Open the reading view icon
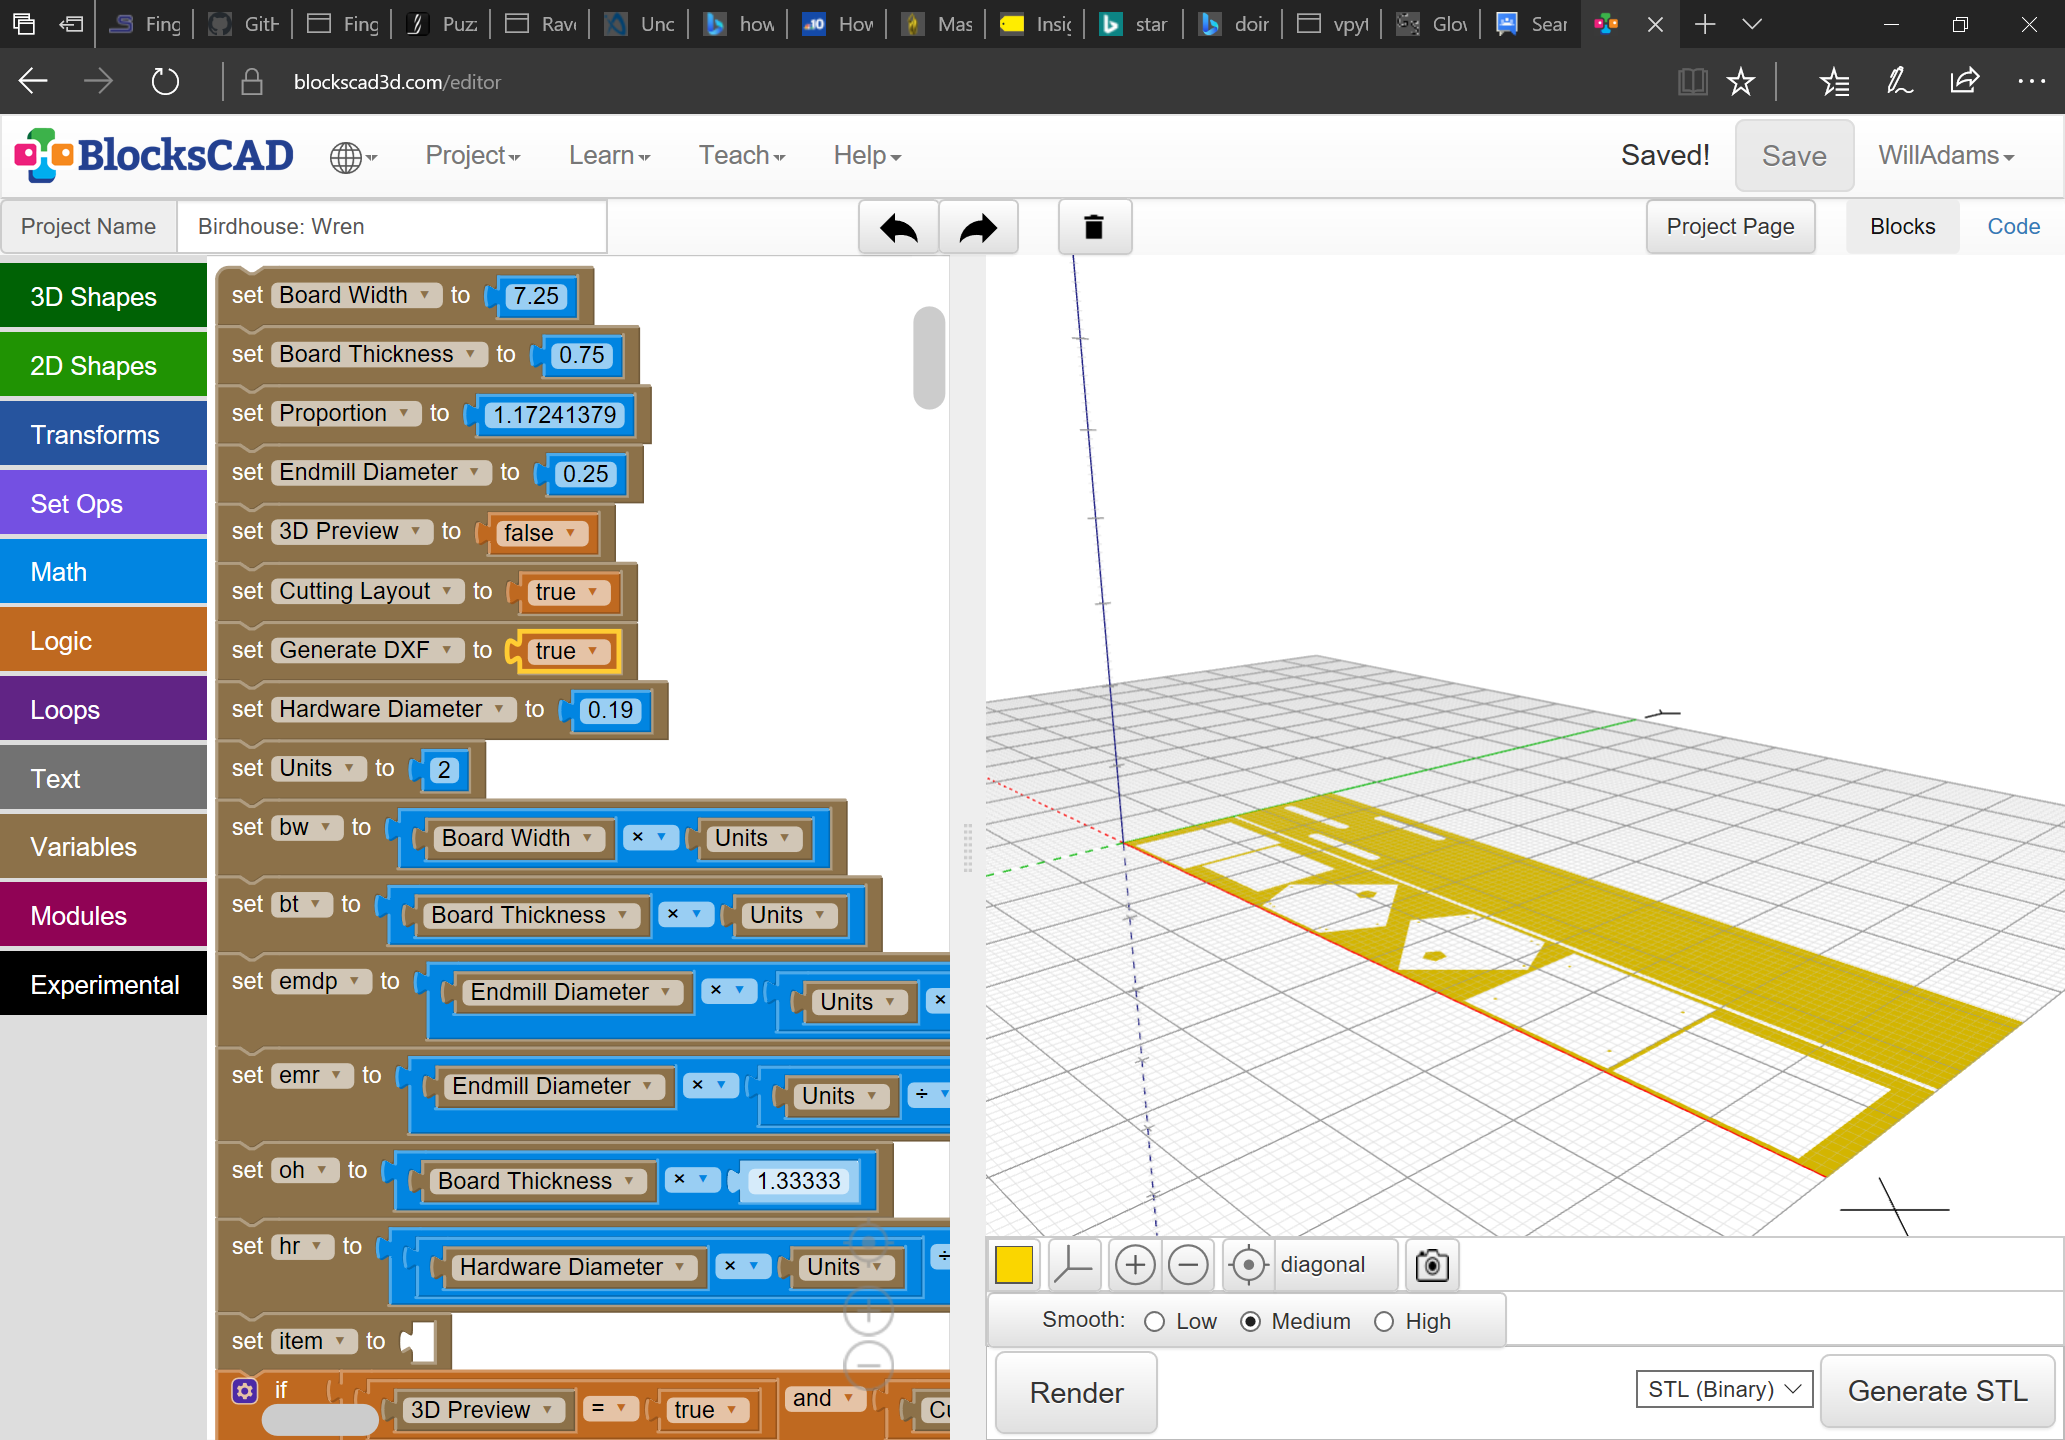 pyautogui.click(x=1692, y=81)
